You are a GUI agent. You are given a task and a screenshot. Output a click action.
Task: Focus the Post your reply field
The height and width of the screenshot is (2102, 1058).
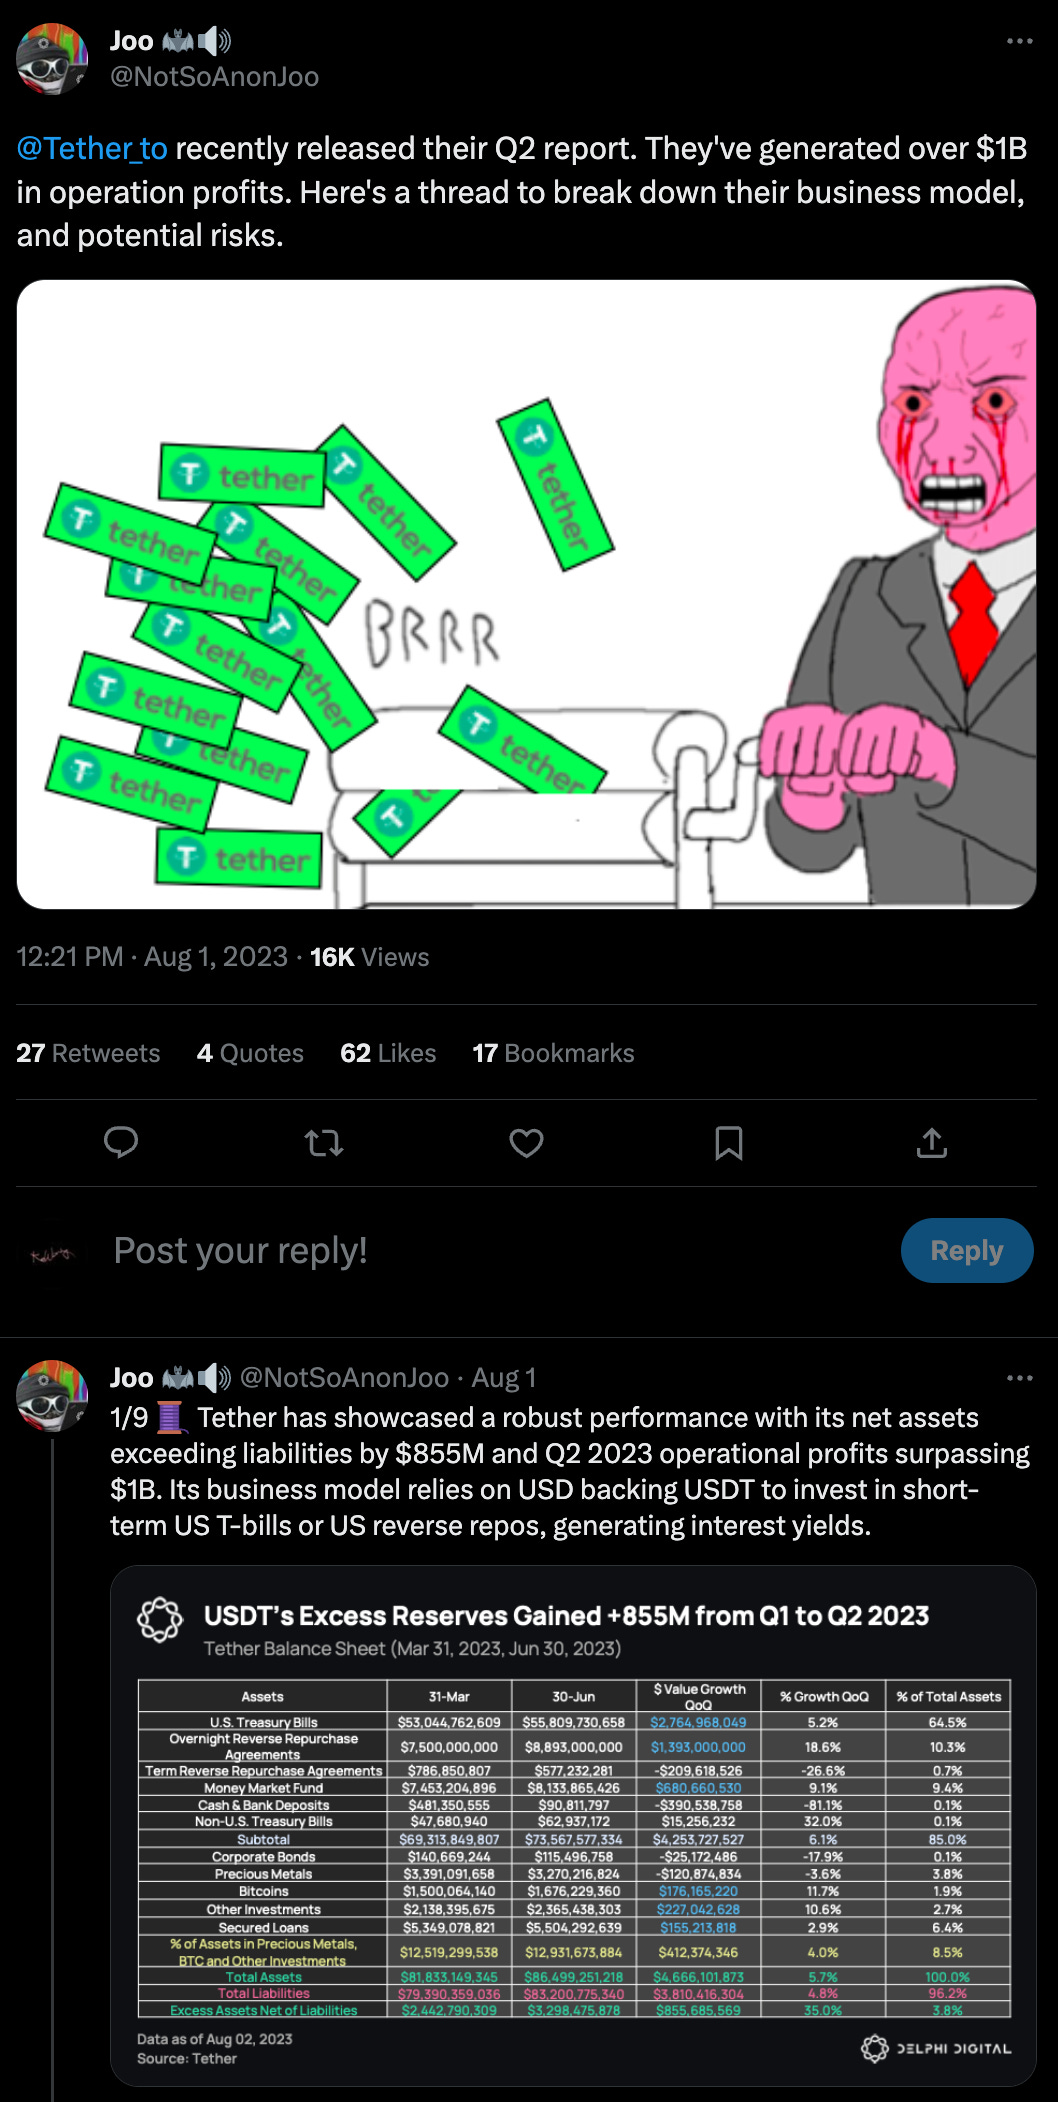pos(498,1251)
